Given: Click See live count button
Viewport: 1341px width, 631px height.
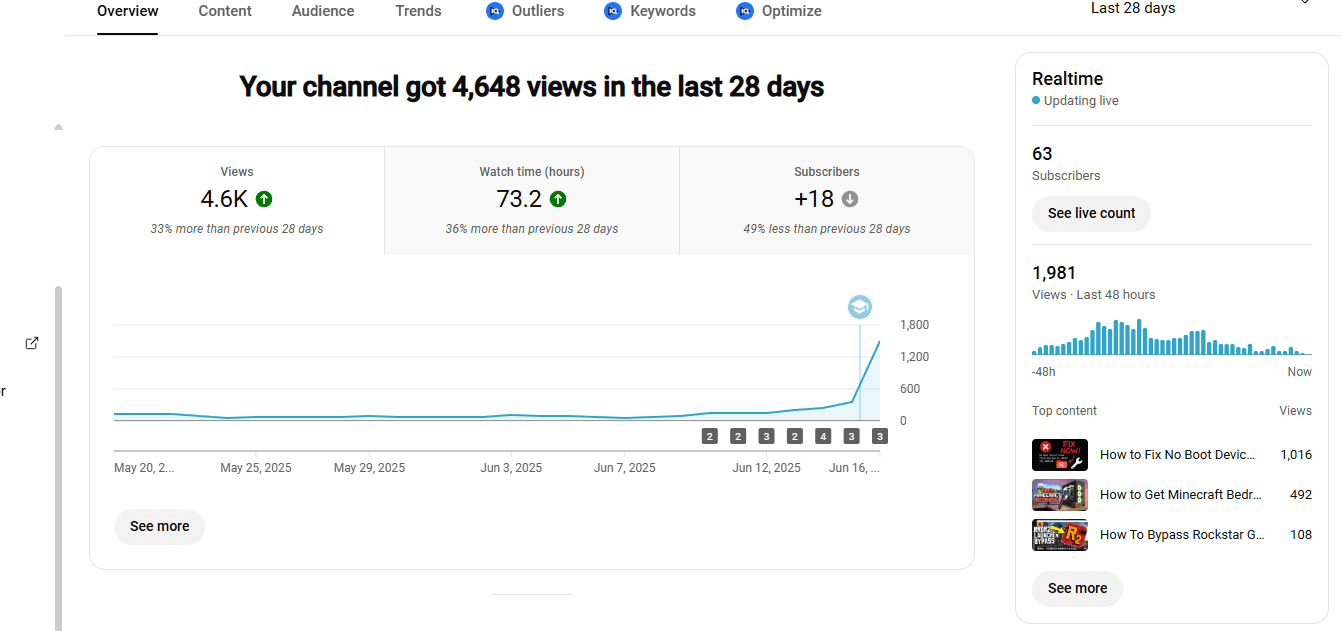Looking at the screenshot, I should click(1091, 213).
